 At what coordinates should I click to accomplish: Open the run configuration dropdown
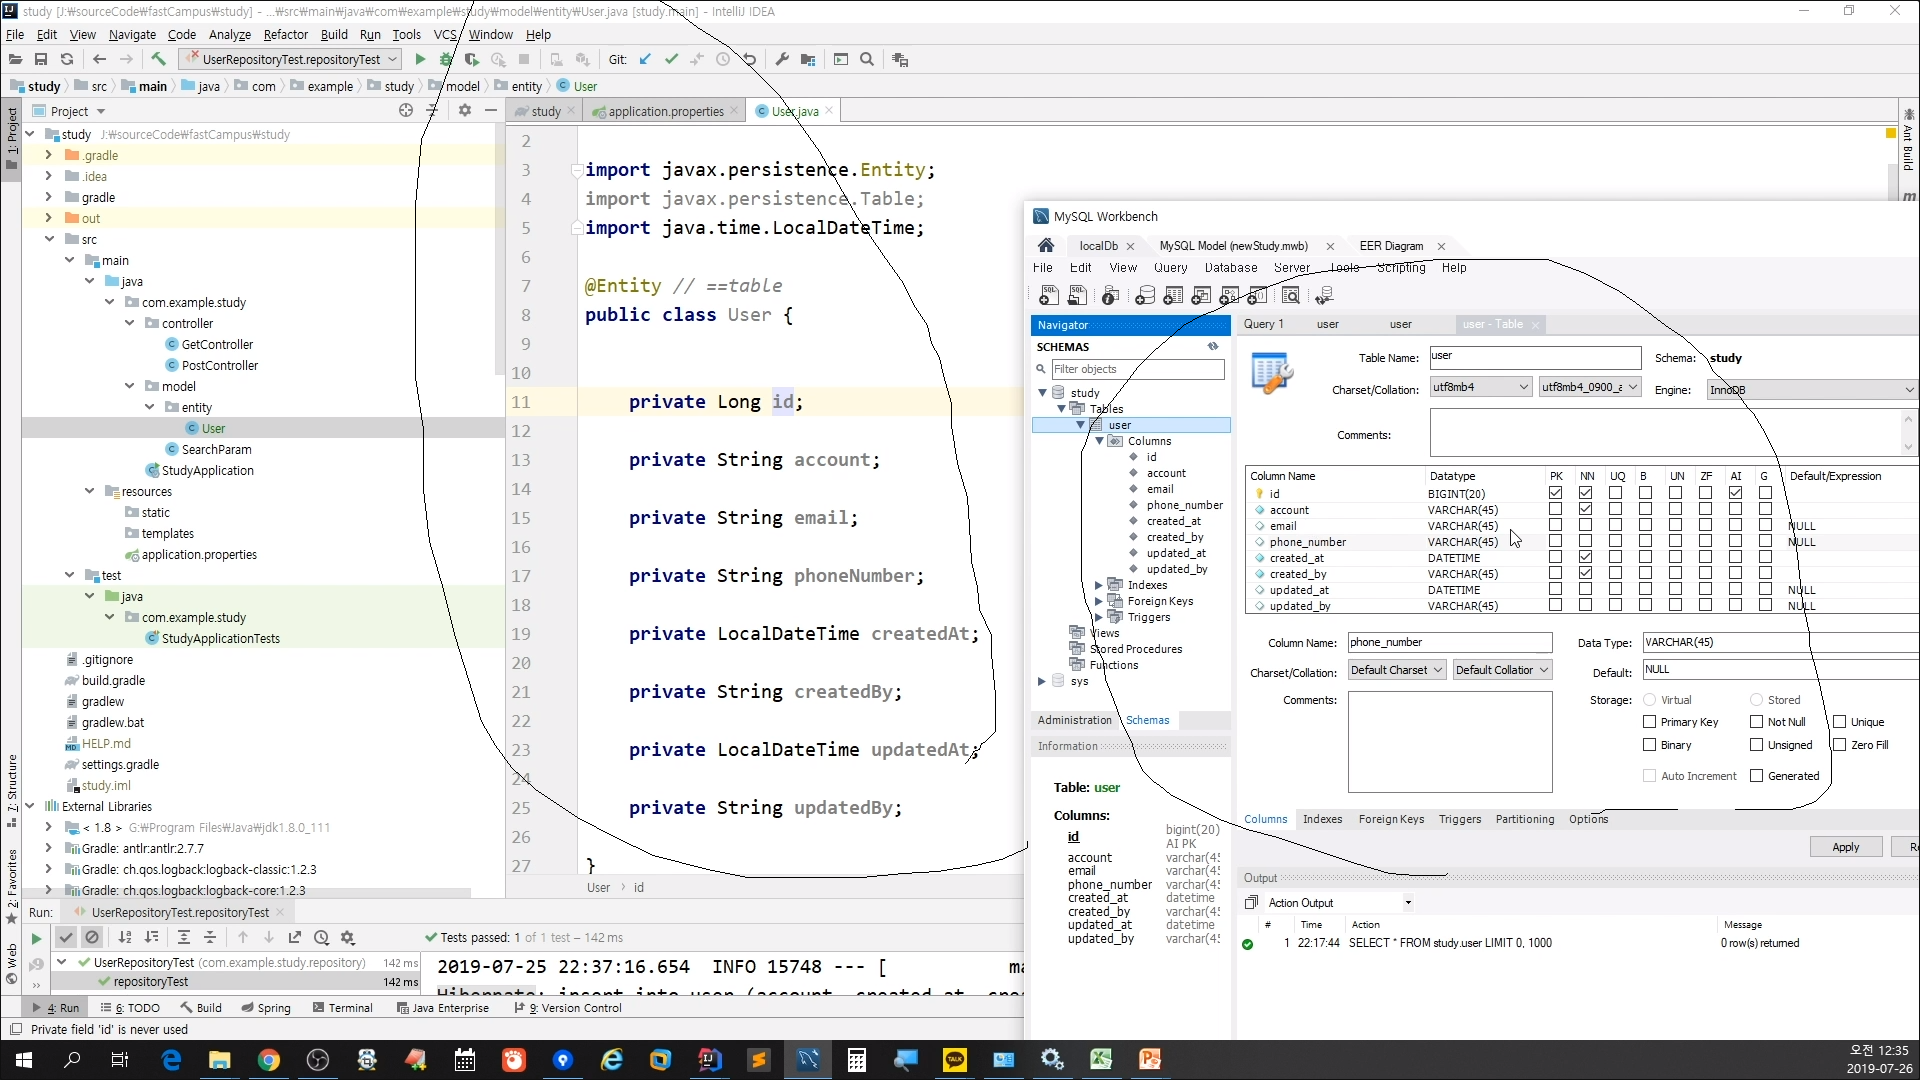[x=393, y=60]
